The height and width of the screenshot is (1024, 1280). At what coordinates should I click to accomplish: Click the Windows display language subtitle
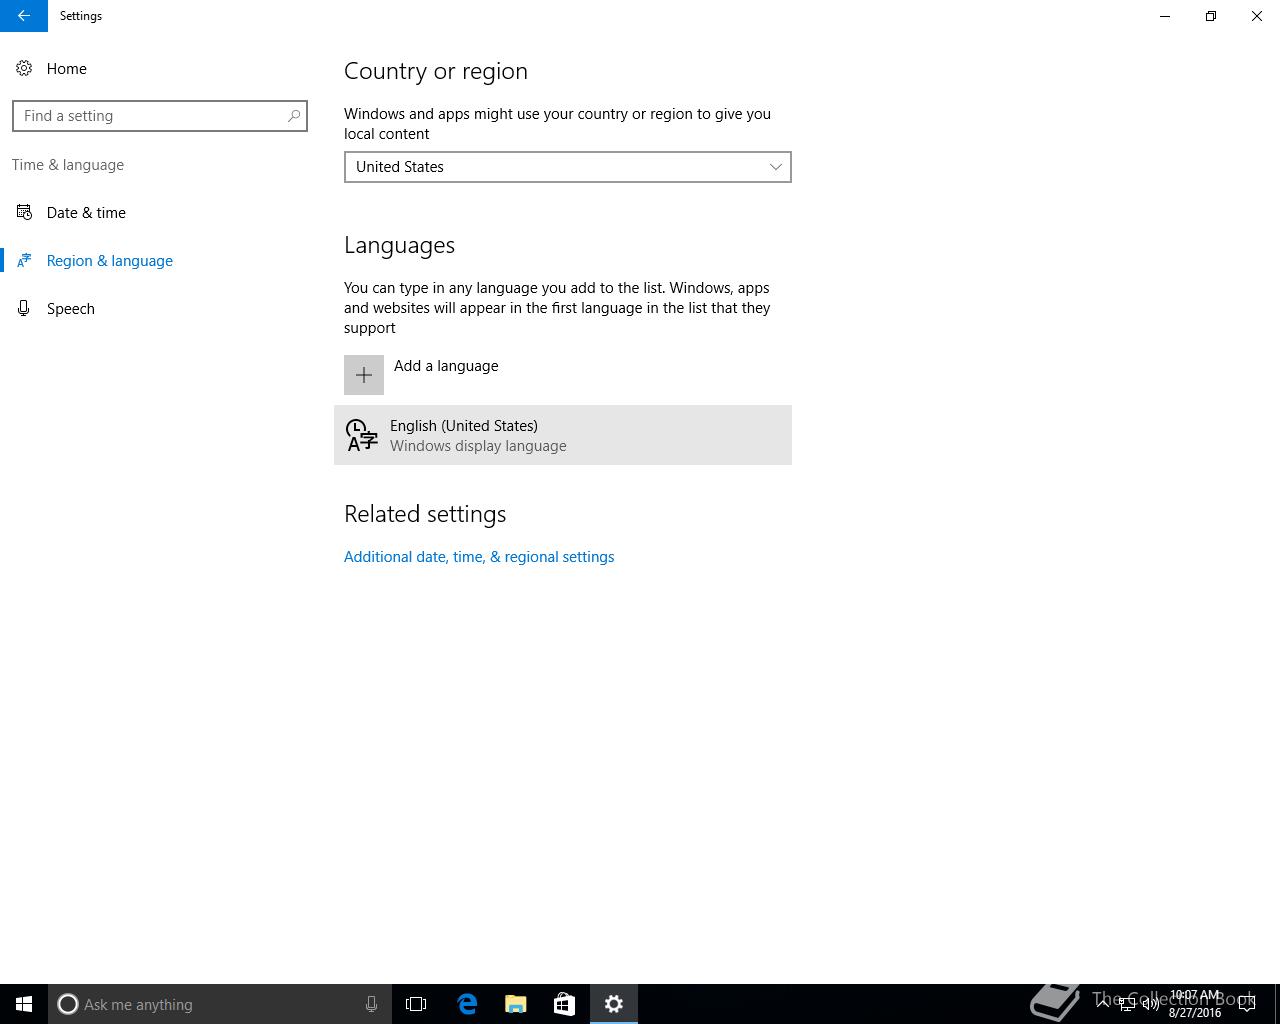(x=478, y=446)
